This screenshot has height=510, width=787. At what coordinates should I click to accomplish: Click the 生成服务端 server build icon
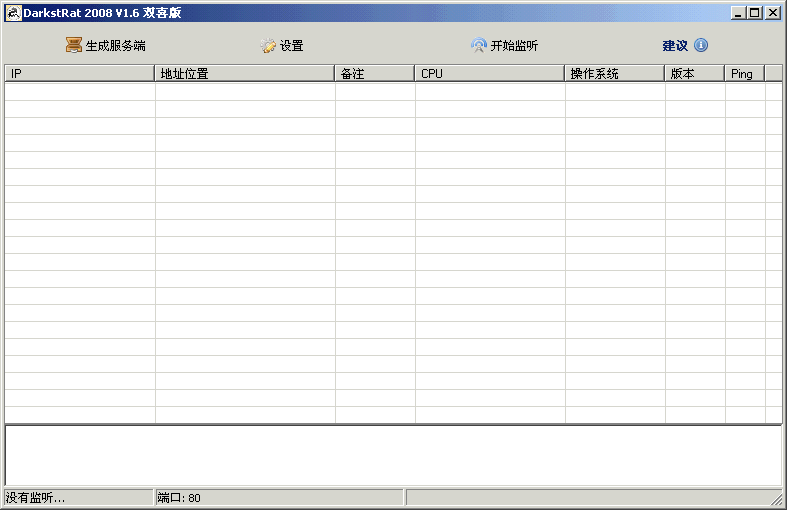coord(74,46)
